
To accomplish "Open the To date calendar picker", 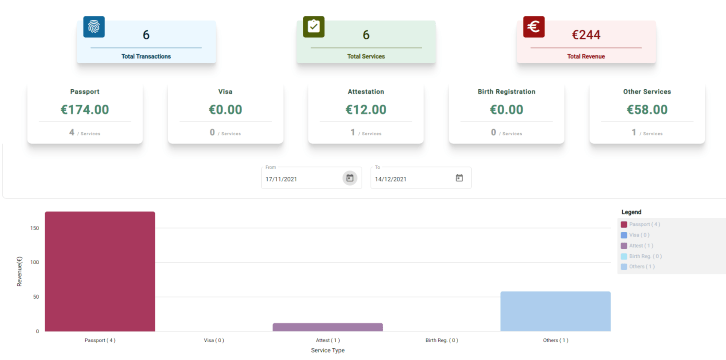I will [x=459, y=178].
